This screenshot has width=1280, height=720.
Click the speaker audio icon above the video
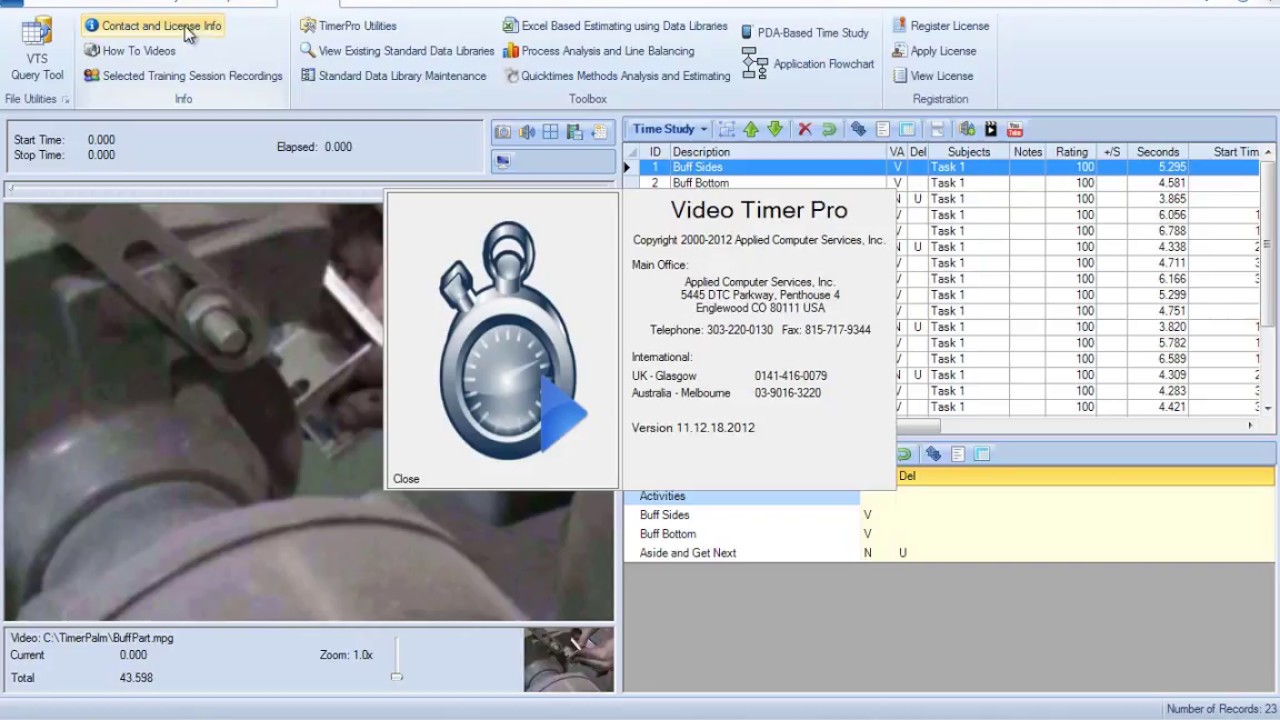527,132
